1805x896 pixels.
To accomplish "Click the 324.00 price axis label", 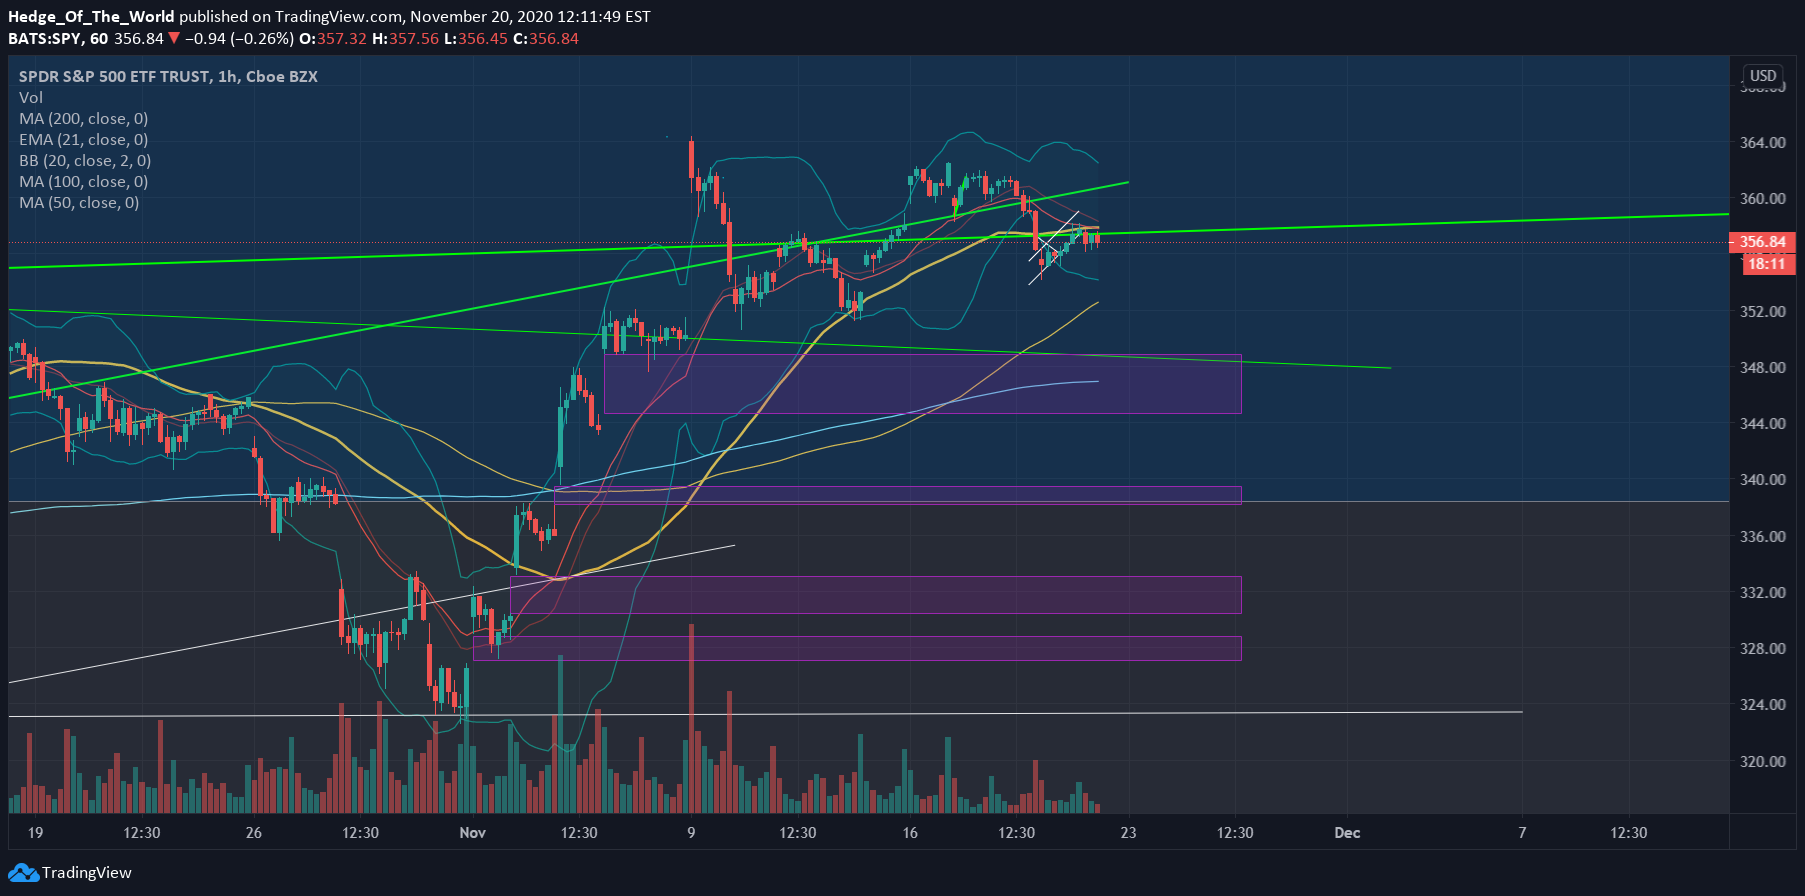I will (1763, 704).
